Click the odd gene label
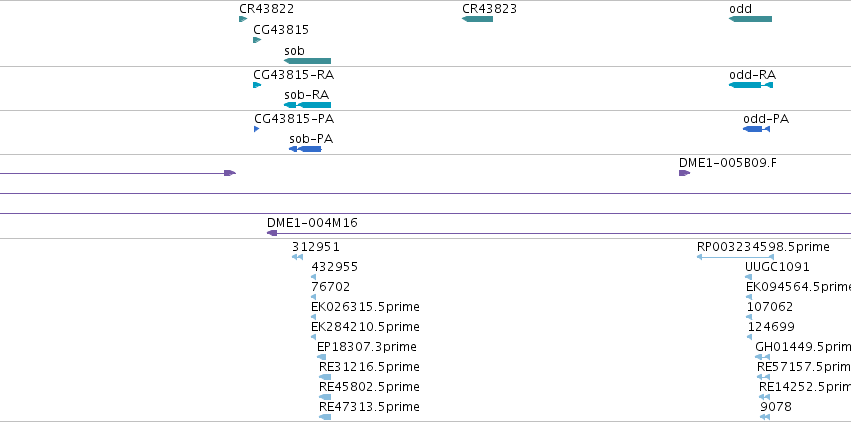Screen dimensions: 851x422 pyautogui.click(x=740, y=9)
